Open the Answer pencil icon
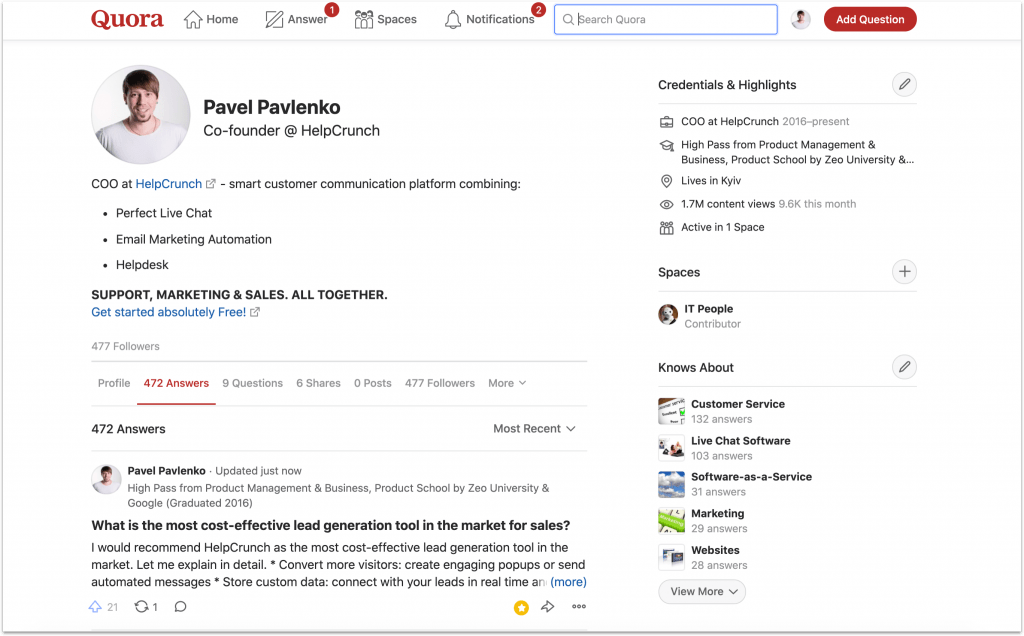This screenshot has height=636, width=1024. pyautogui.click(x=274, y=20)
